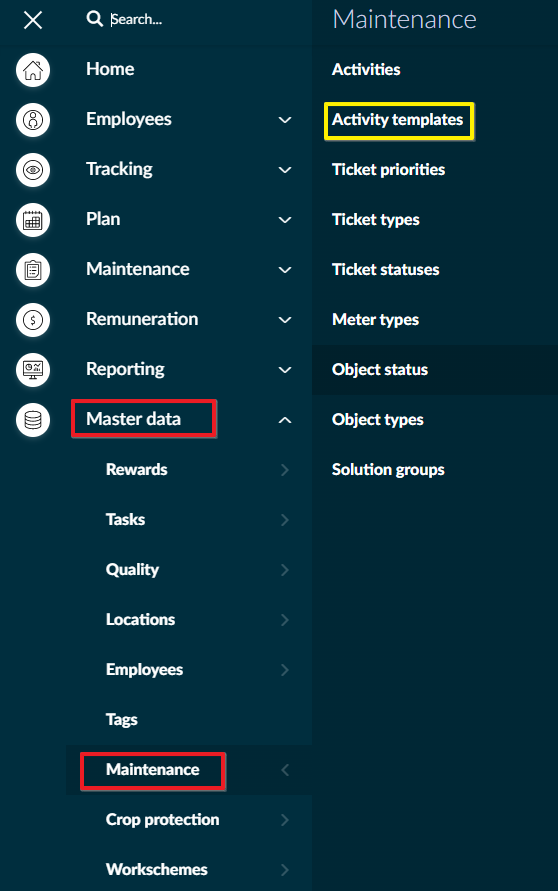Click the Home house icon
Viewport: 558px width, 891px height.
tap(33, 70)
